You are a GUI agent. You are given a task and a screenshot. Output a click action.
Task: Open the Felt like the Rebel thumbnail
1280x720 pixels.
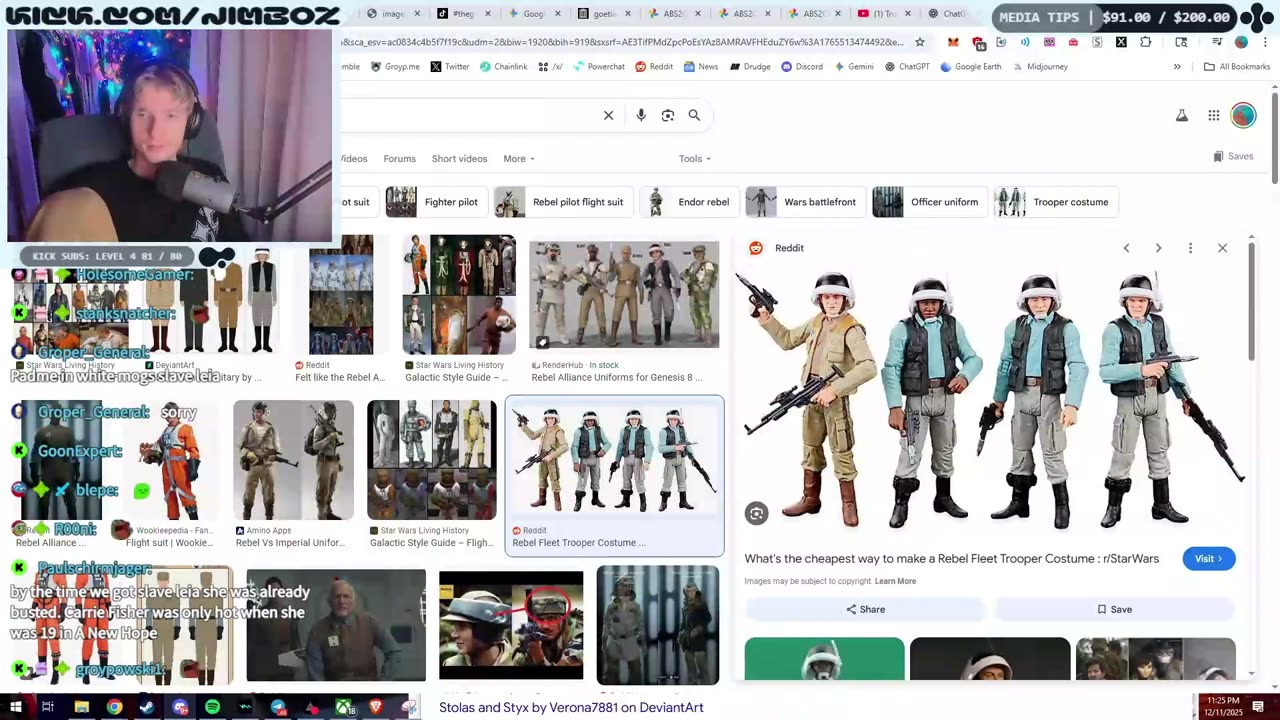tap(341, 295)
